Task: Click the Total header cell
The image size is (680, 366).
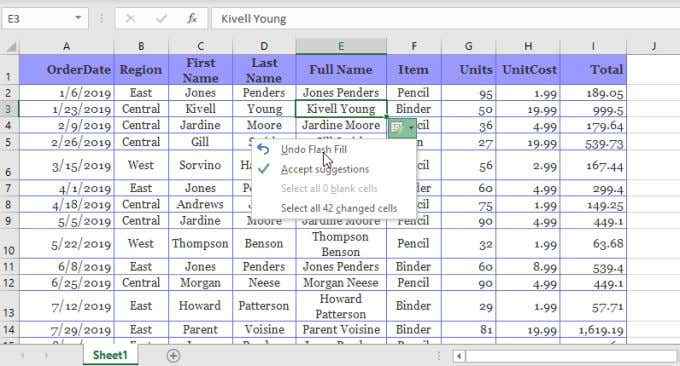Action: tap(593, 69)
